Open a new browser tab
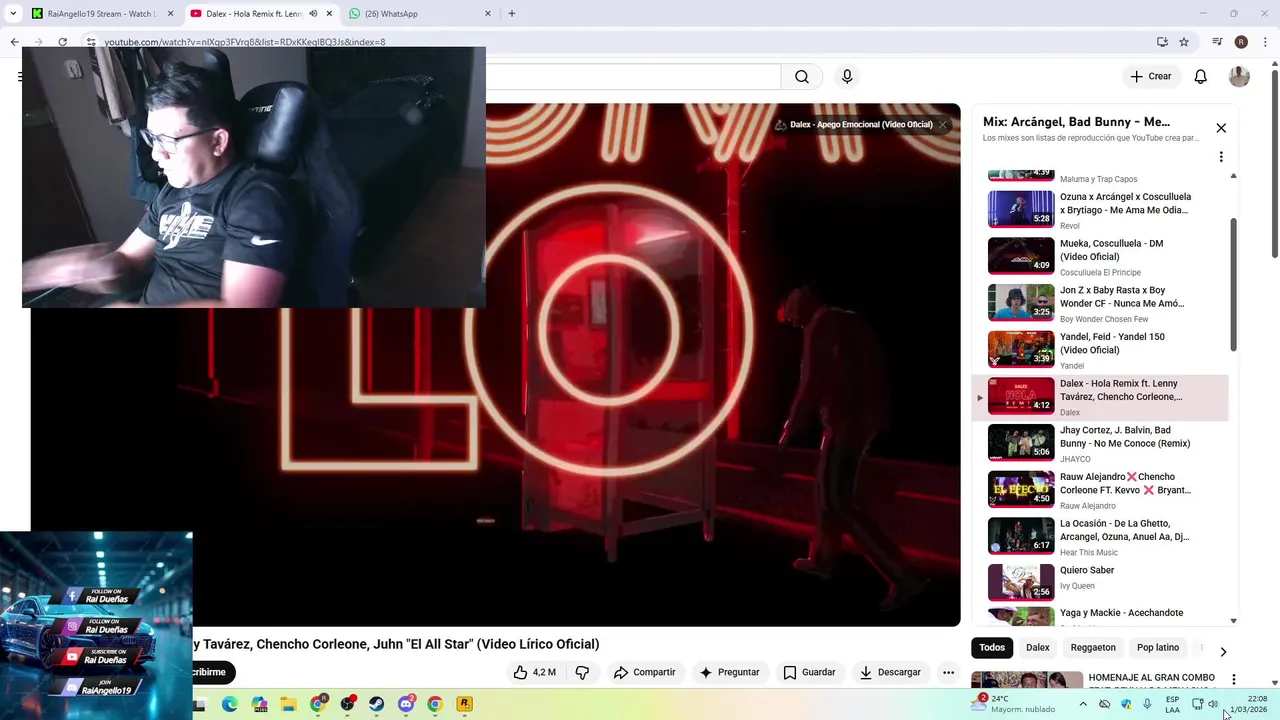1280x720 pixels. pos(512,14)
